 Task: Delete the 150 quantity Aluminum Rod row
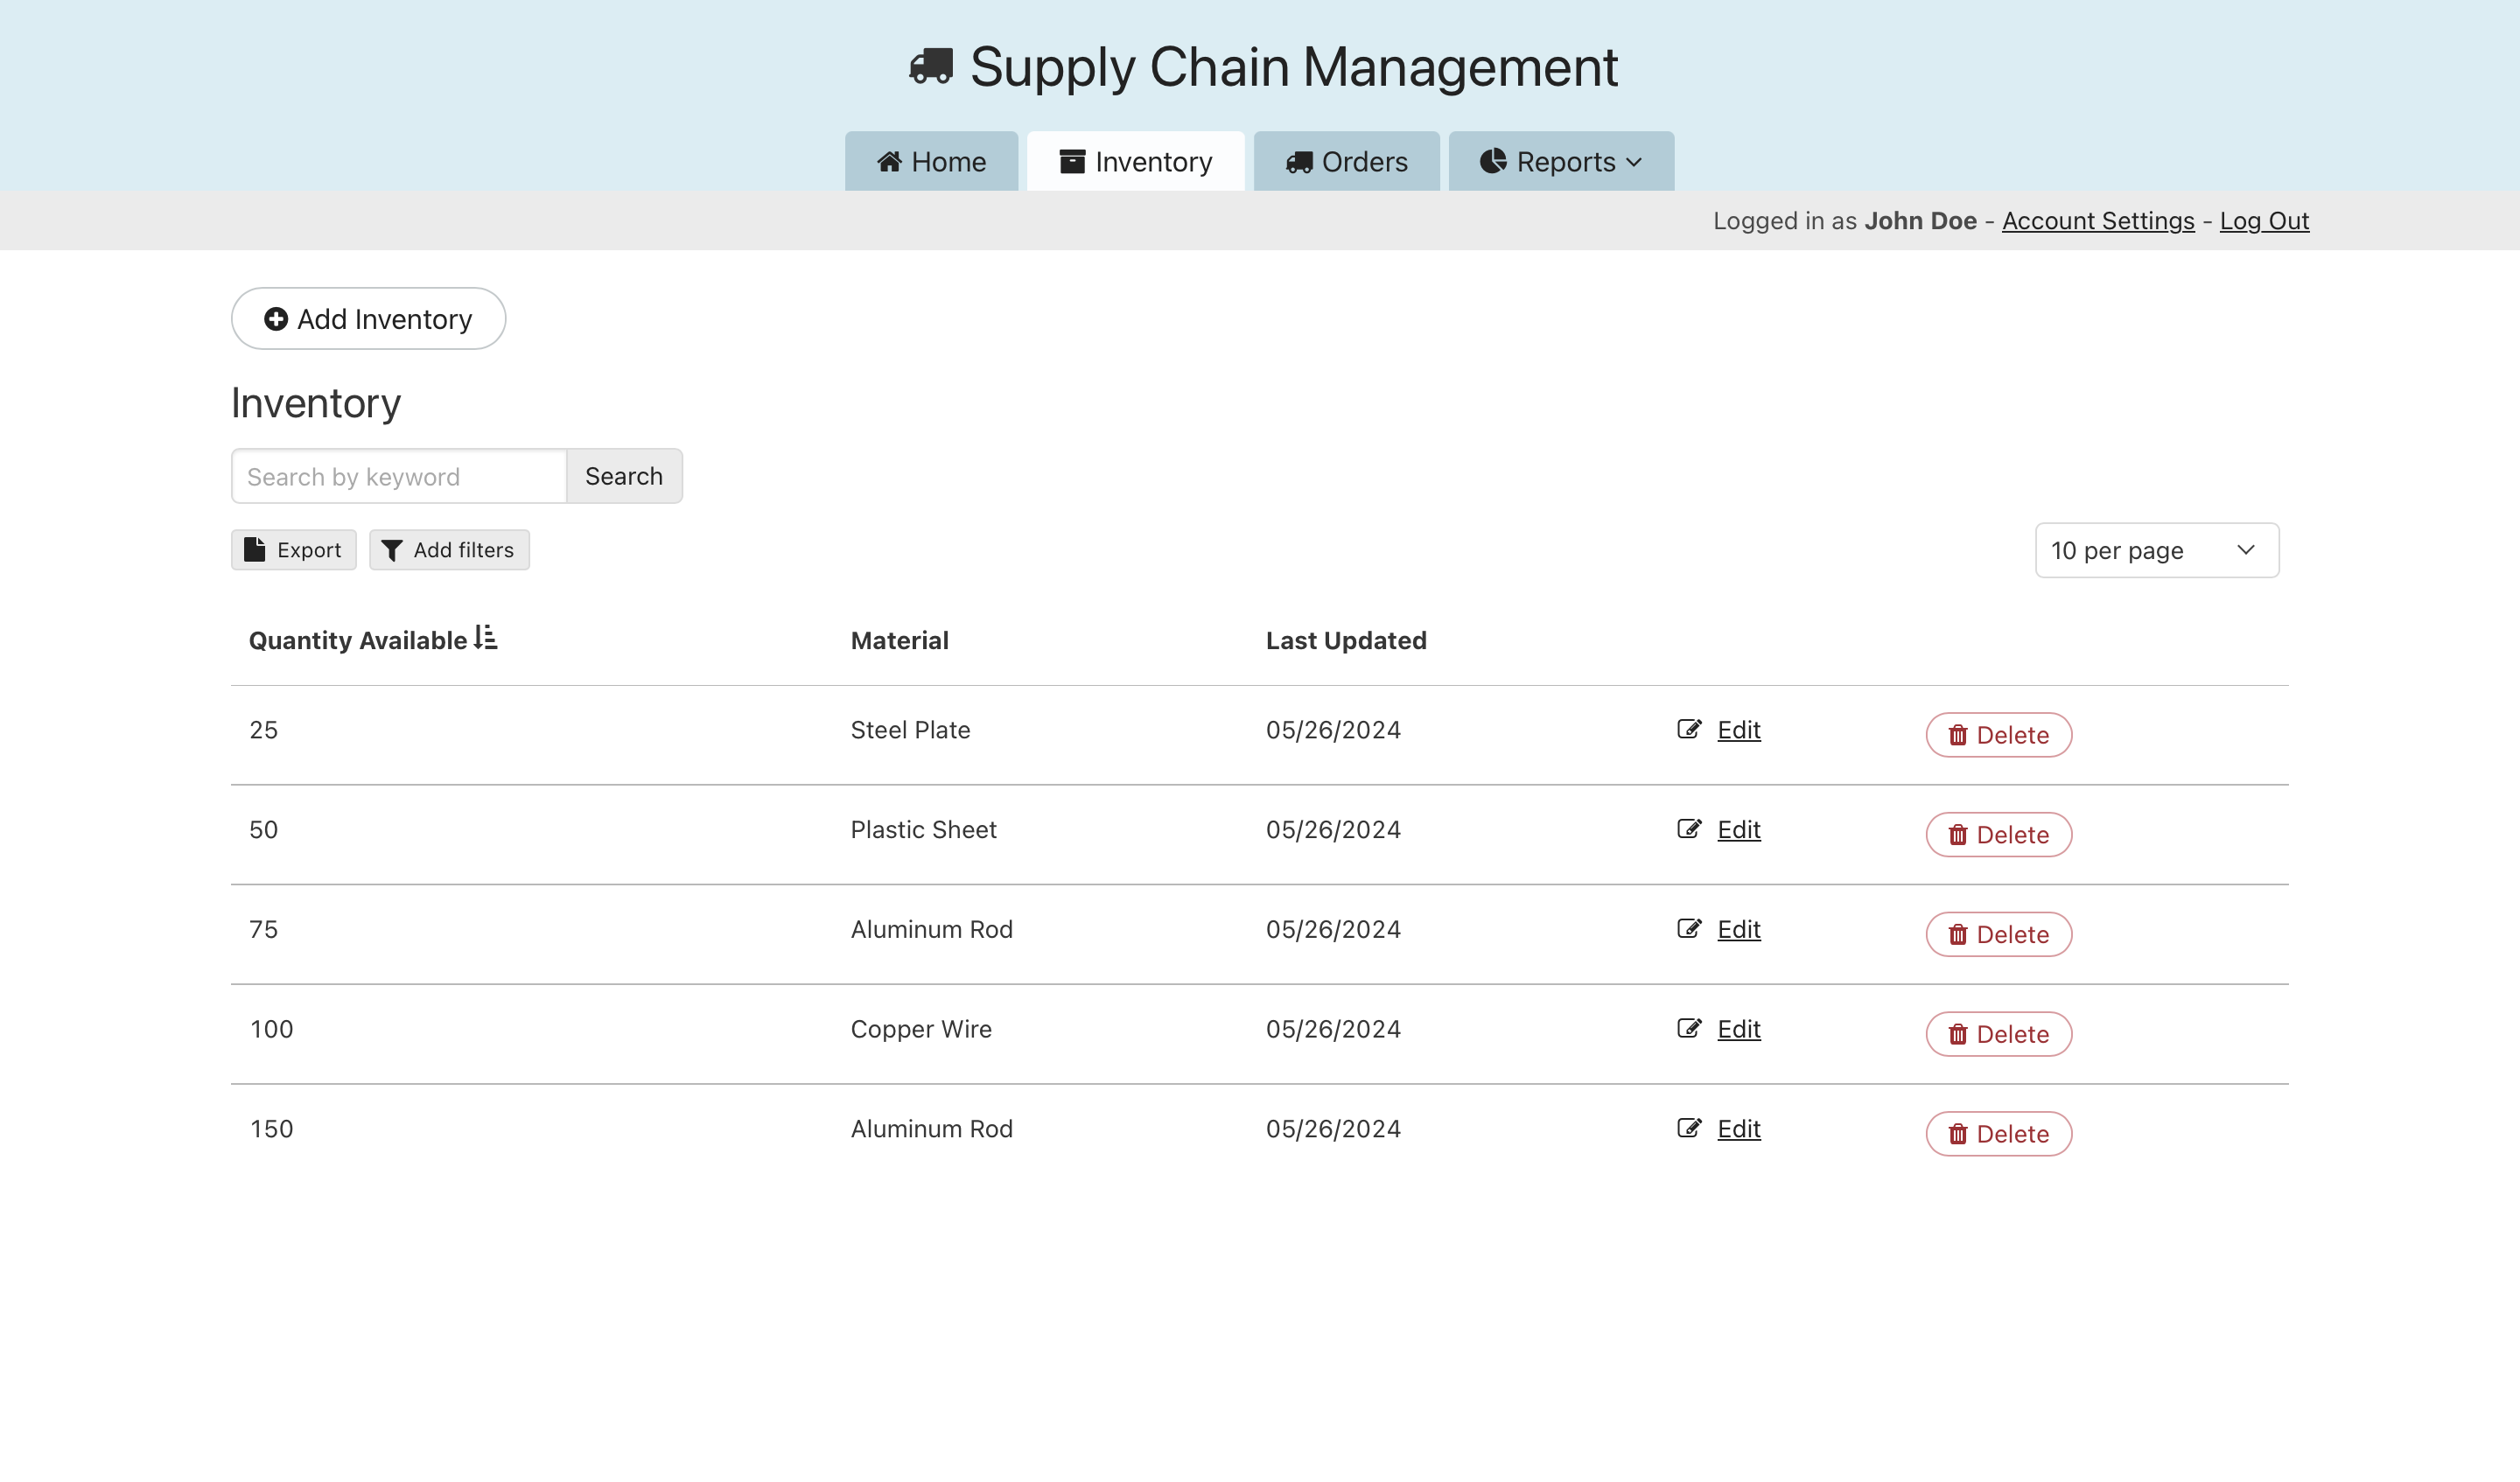1998,1134
